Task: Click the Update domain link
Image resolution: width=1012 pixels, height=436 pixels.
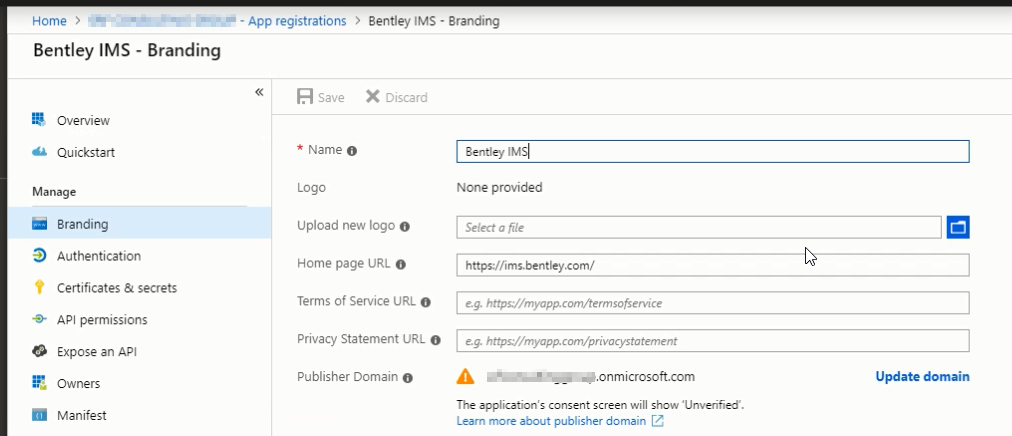Action: pos(922,377)
